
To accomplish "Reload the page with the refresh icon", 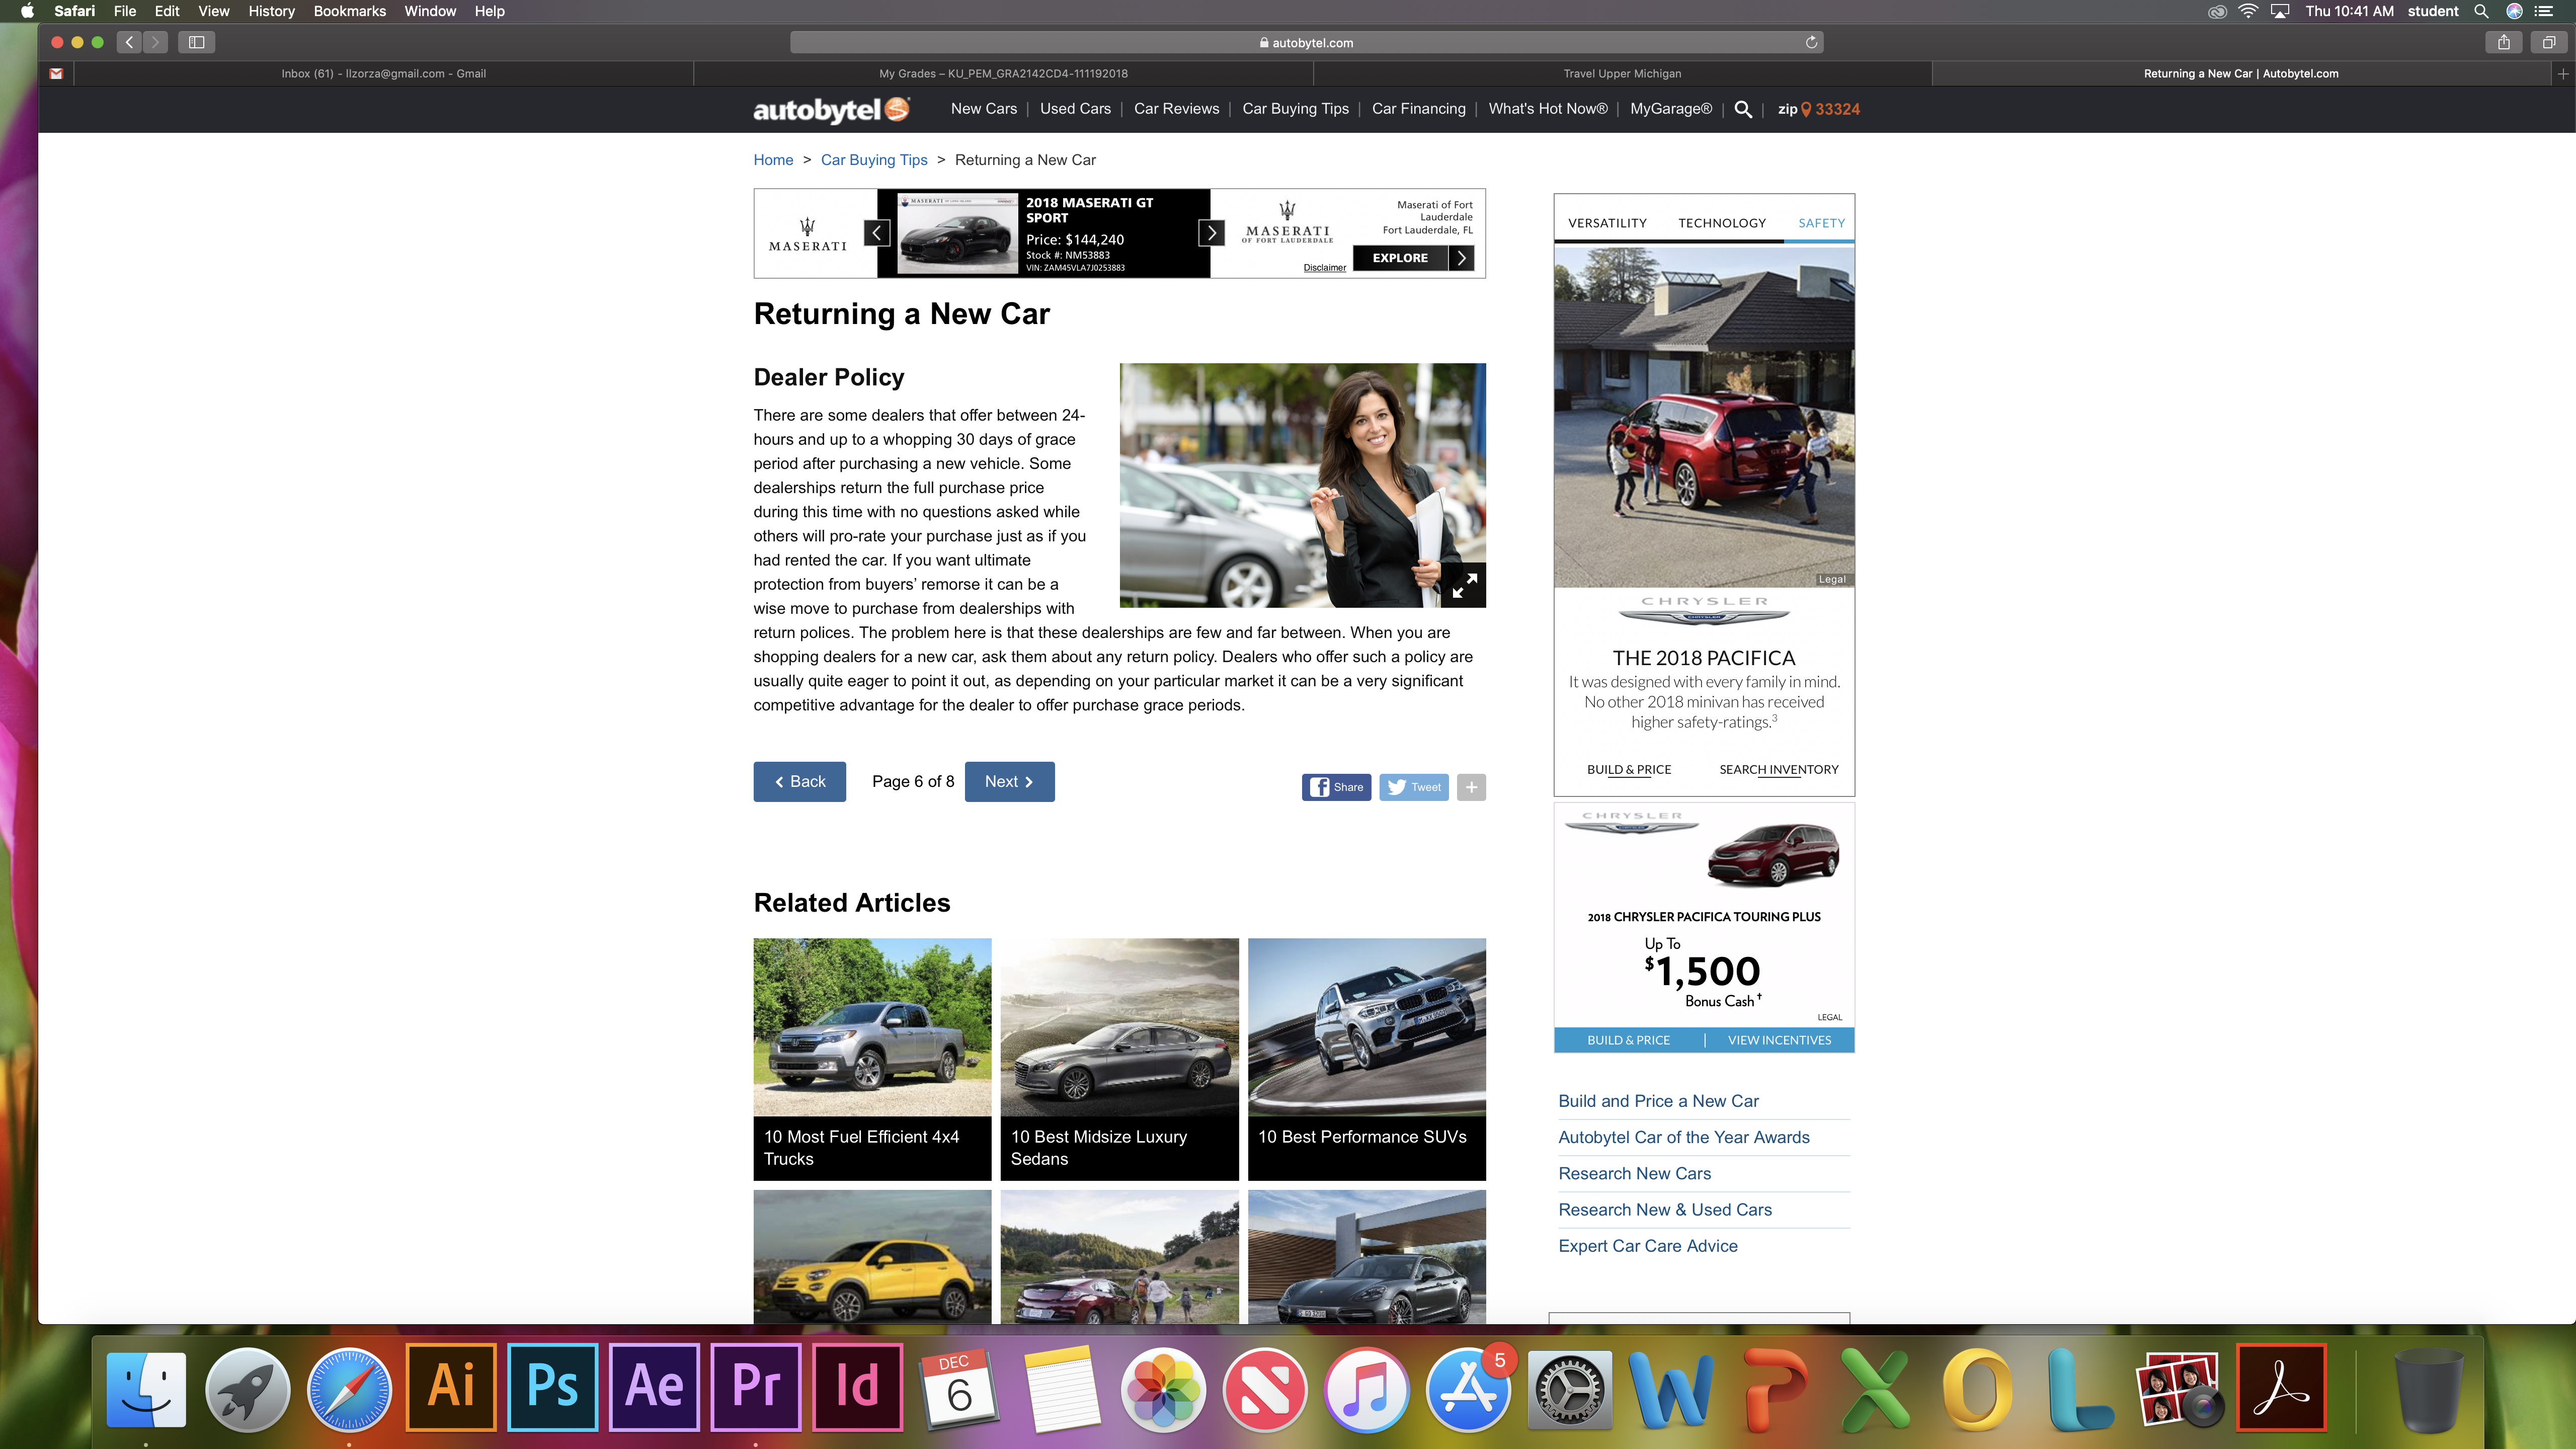I will pos(1811,42).
